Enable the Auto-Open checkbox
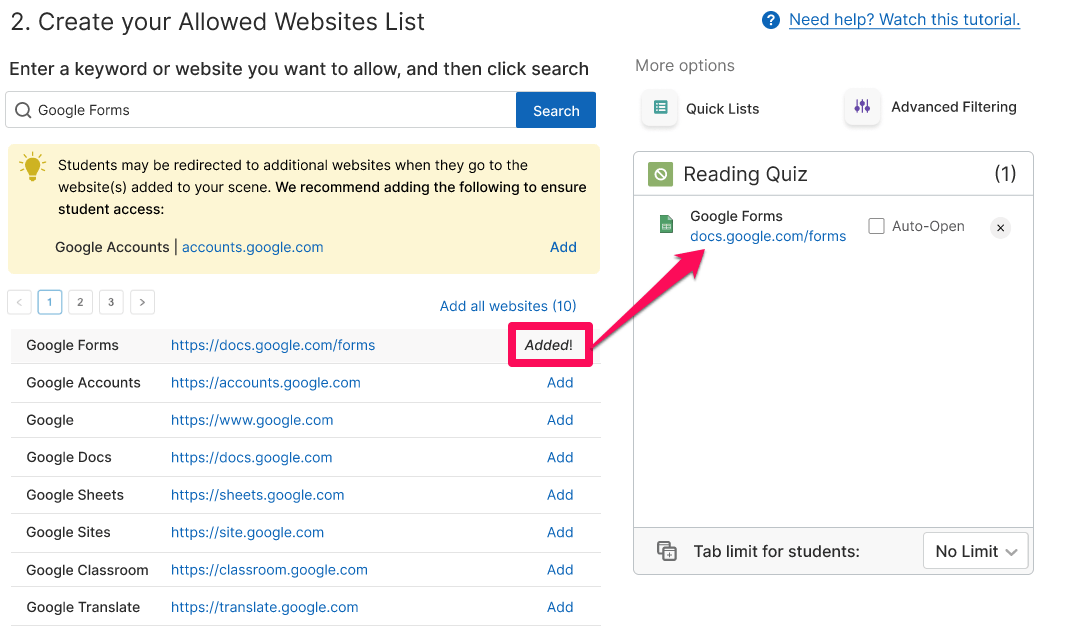Screen dimensions: 1068x631 (x=876, y=226)
